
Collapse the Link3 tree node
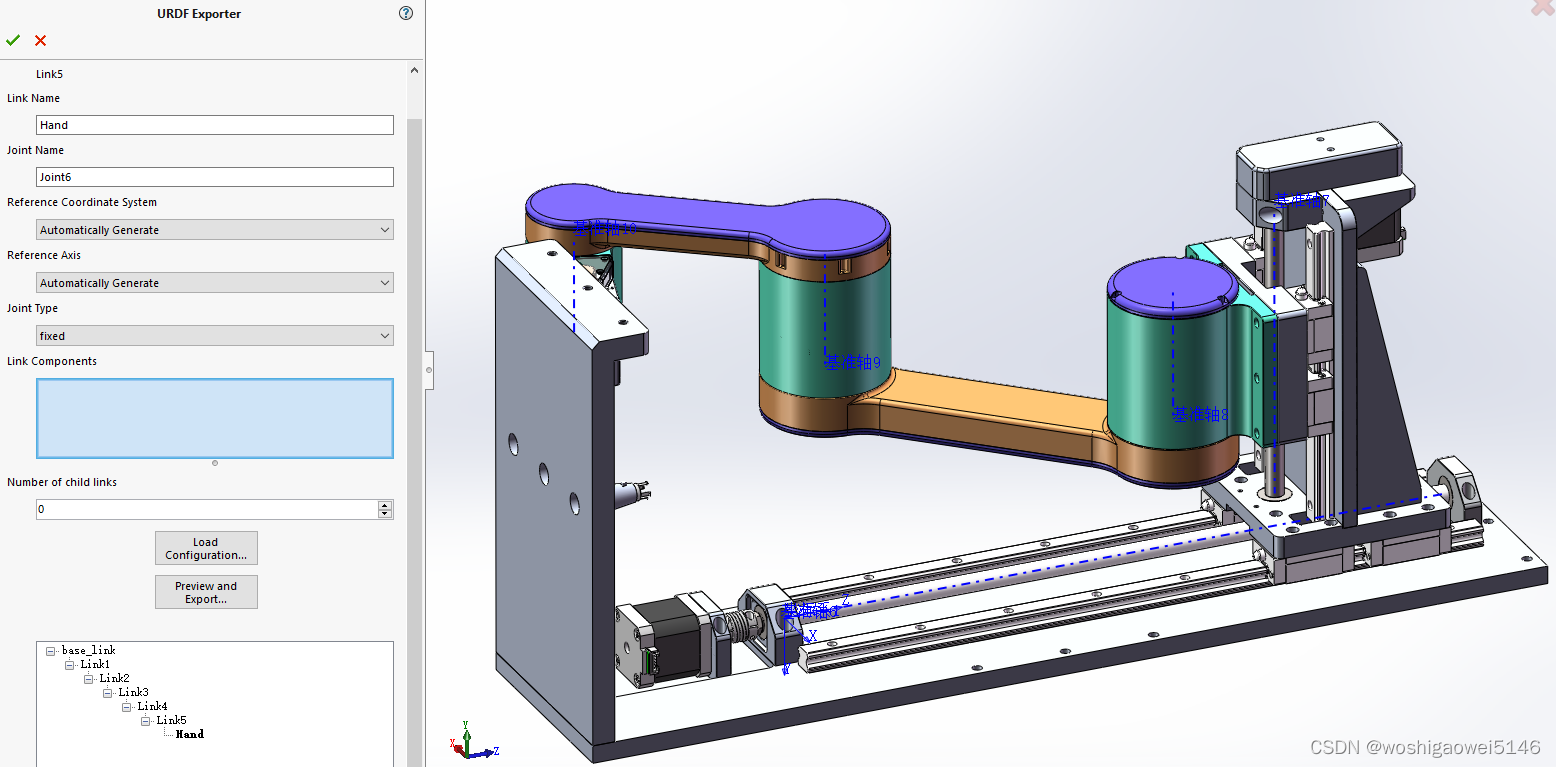[x=108, y=692]
